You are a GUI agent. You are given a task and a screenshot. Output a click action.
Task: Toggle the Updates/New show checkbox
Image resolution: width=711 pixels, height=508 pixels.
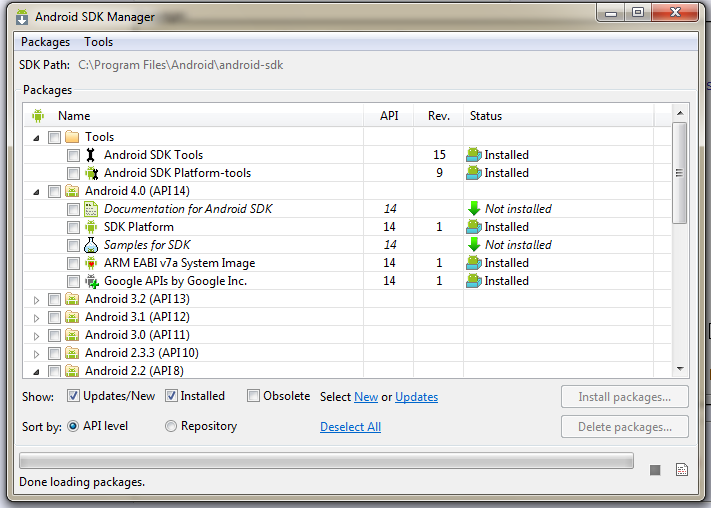coord(73,396)
